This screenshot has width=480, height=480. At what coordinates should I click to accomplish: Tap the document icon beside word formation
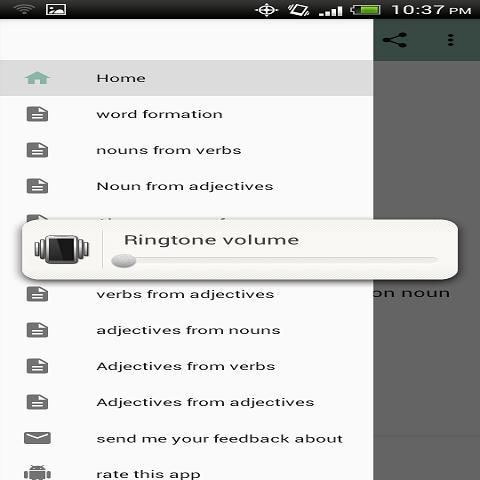[37, 114]
